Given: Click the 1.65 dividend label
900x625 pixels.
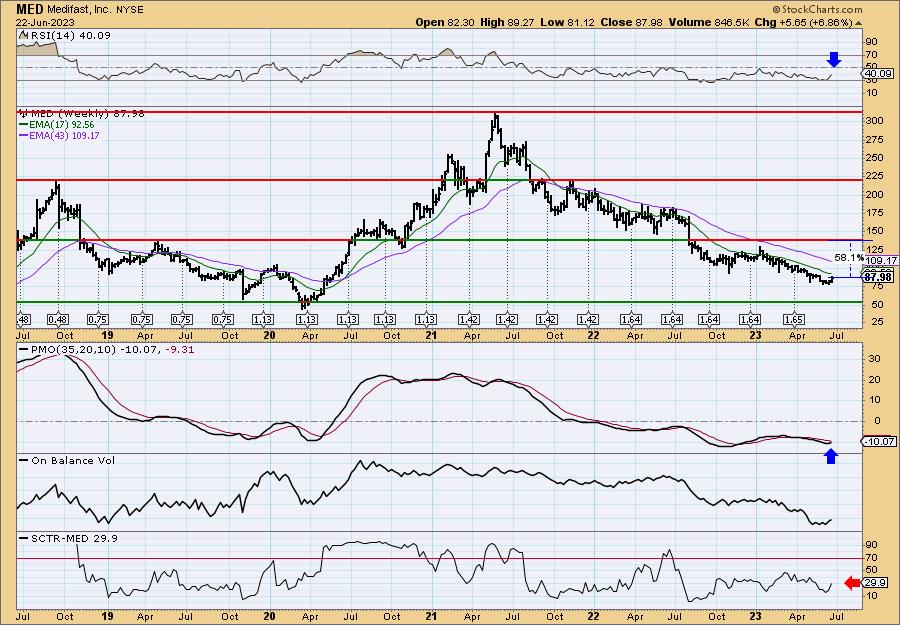Looking at the screenshot, I should (x=794, y=320).
